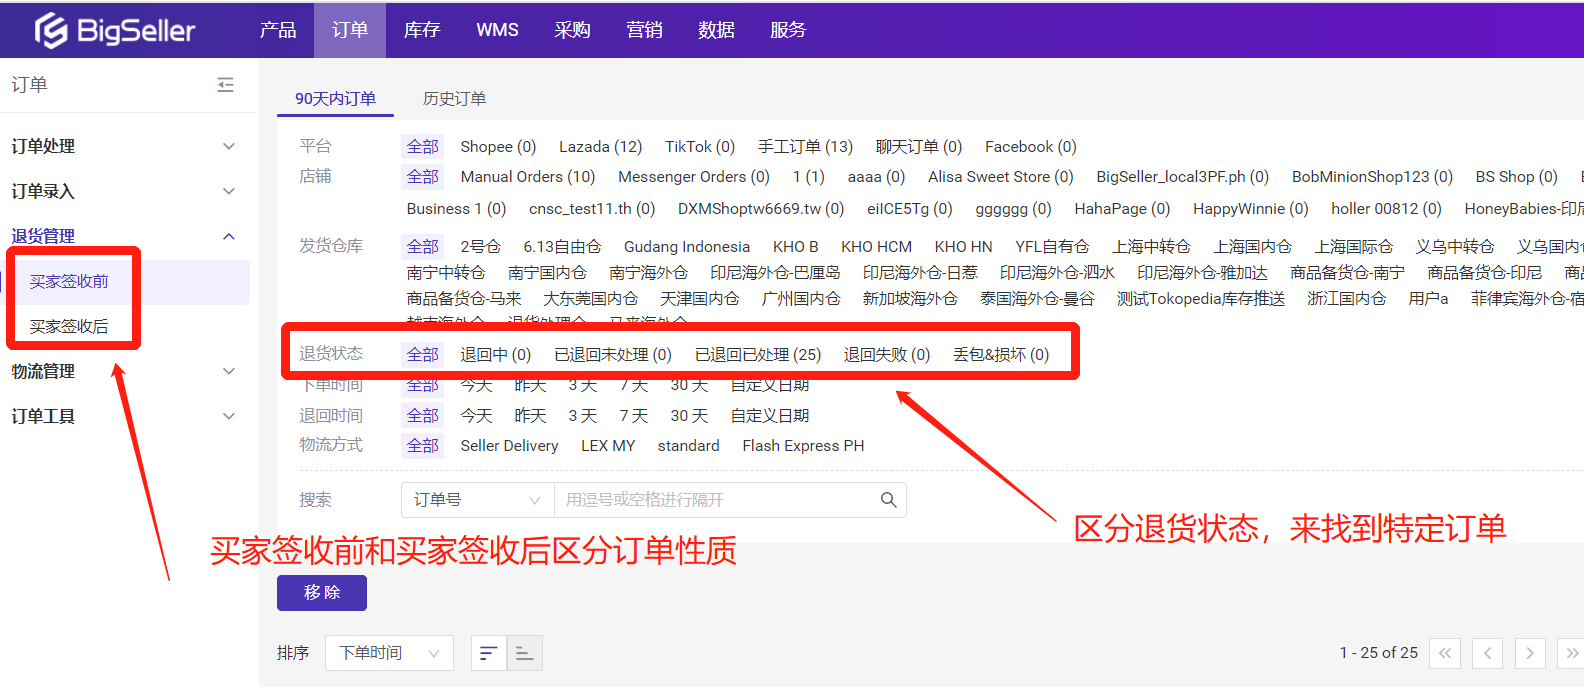Click the search magnifier icon
This screenshot has height=687, width=1584.
click(x=888, y=500)
